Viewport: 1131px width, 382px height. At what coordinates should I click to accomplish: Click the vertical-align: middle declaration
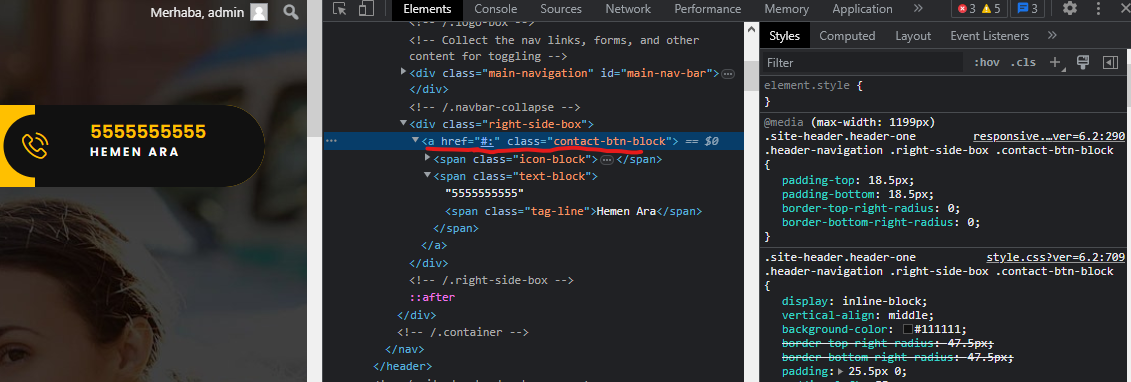pyautogui.click(x=858, y=315)
